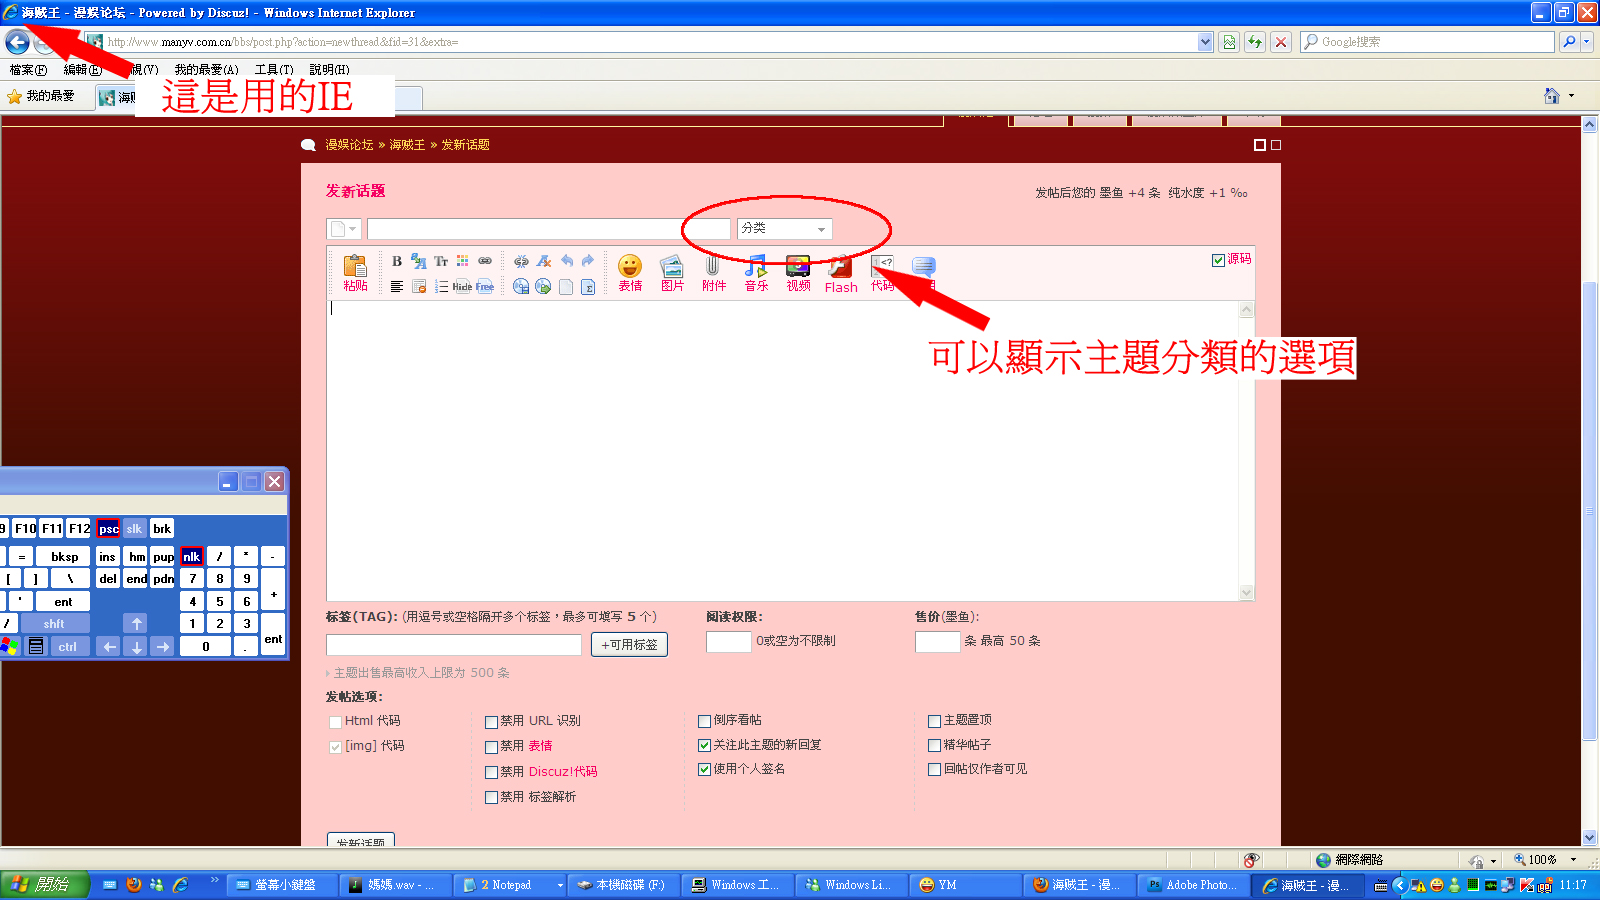Click the page vertical scrollbar thumb

[1590, 510]
